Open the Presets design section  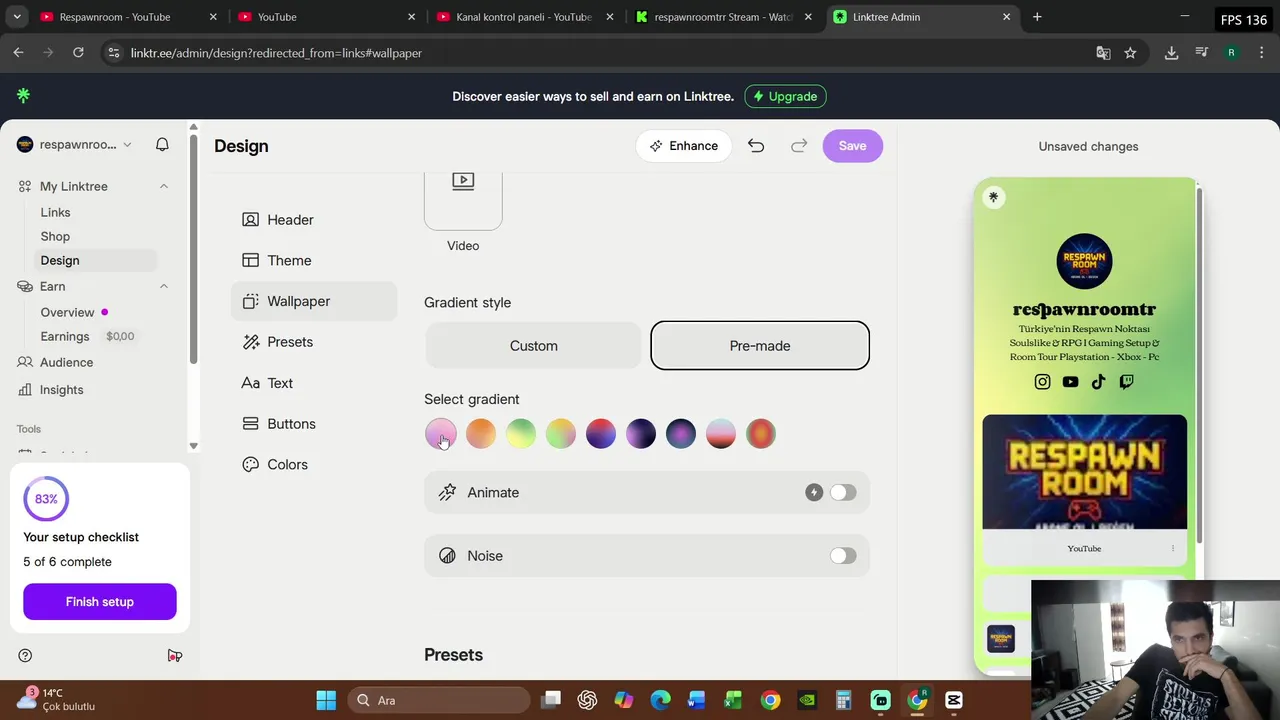click(x=314, y=342)
